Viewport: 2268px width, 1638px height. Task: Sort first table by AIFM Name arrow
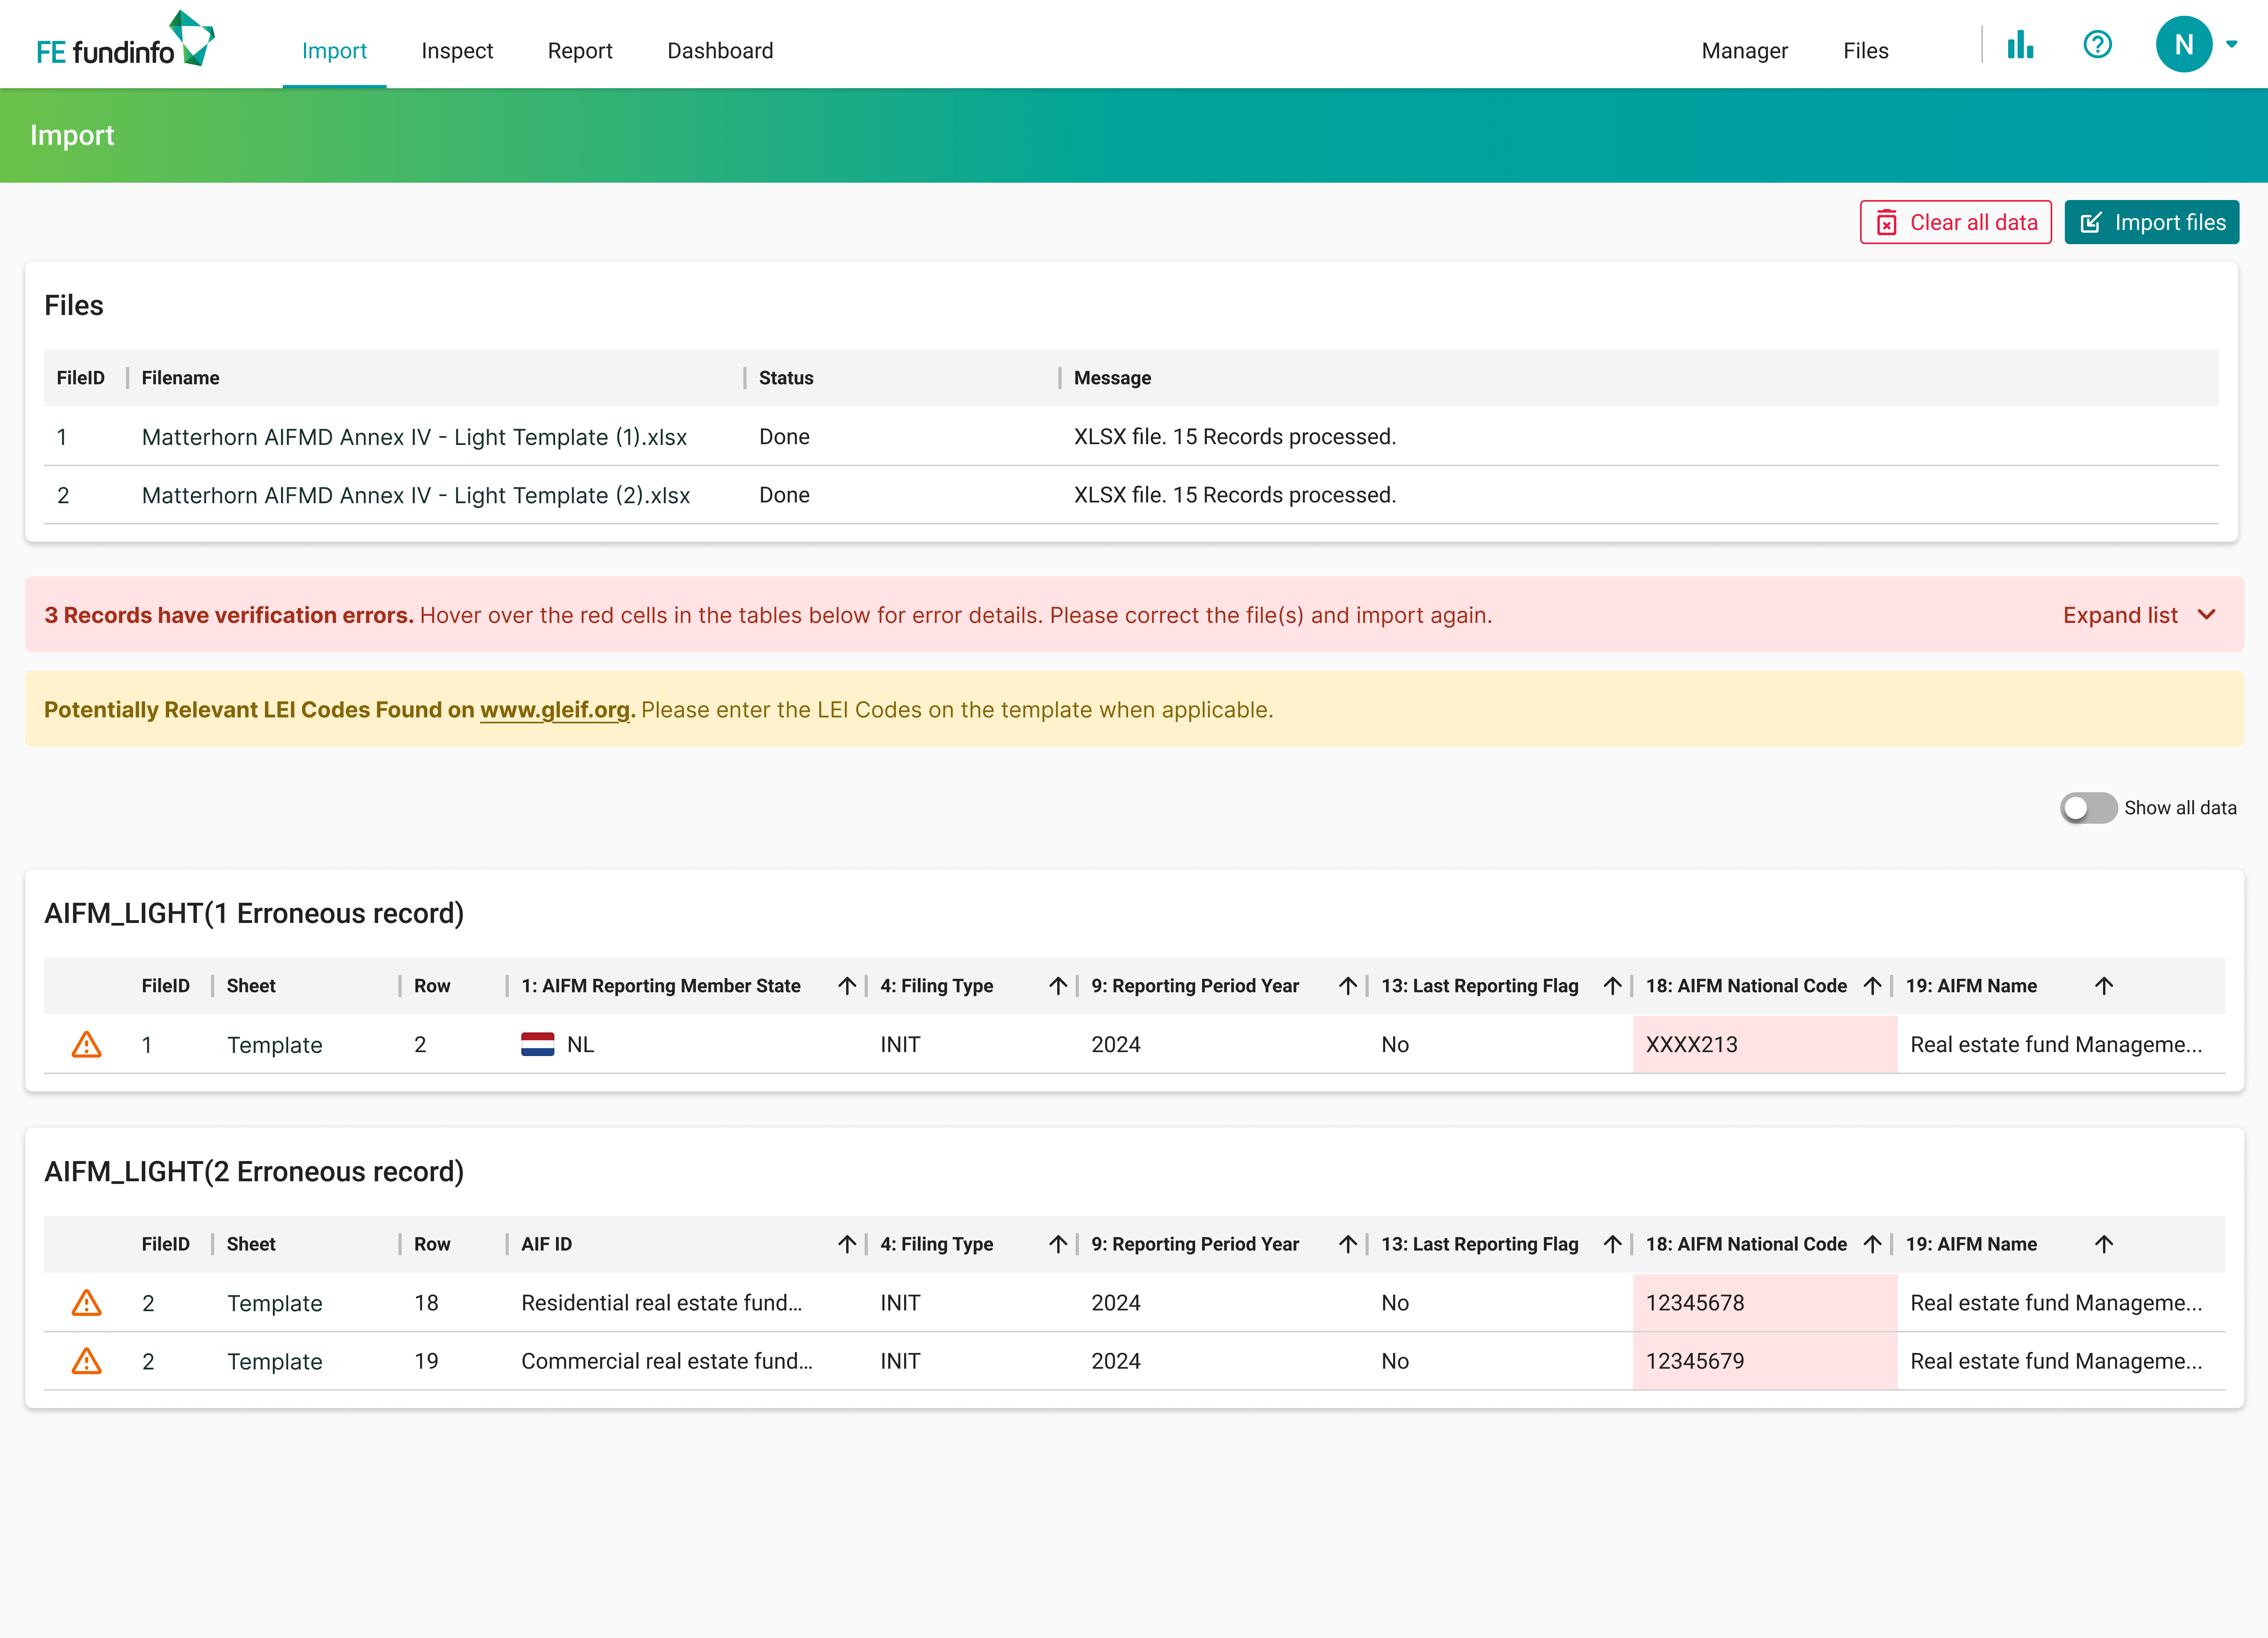(2104, 986)
